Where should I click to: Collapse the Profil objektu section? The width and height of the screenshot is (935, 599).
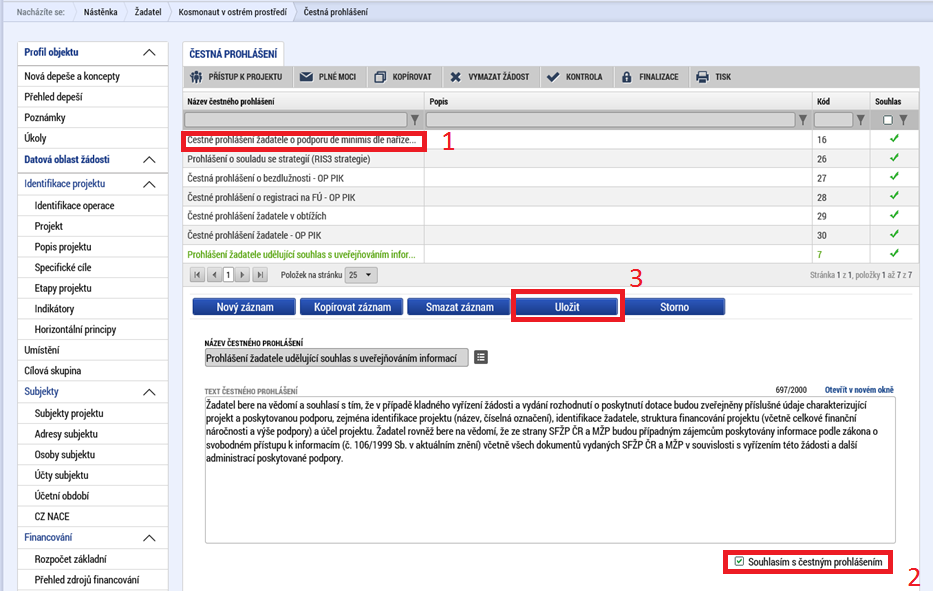[x=150, y=53]
